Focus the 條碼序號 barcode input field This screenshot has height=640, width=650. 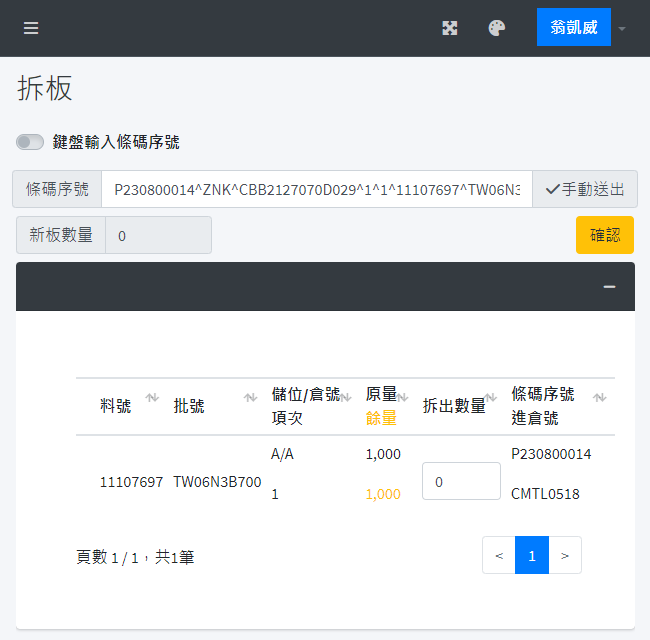click(x=317, y=189)
